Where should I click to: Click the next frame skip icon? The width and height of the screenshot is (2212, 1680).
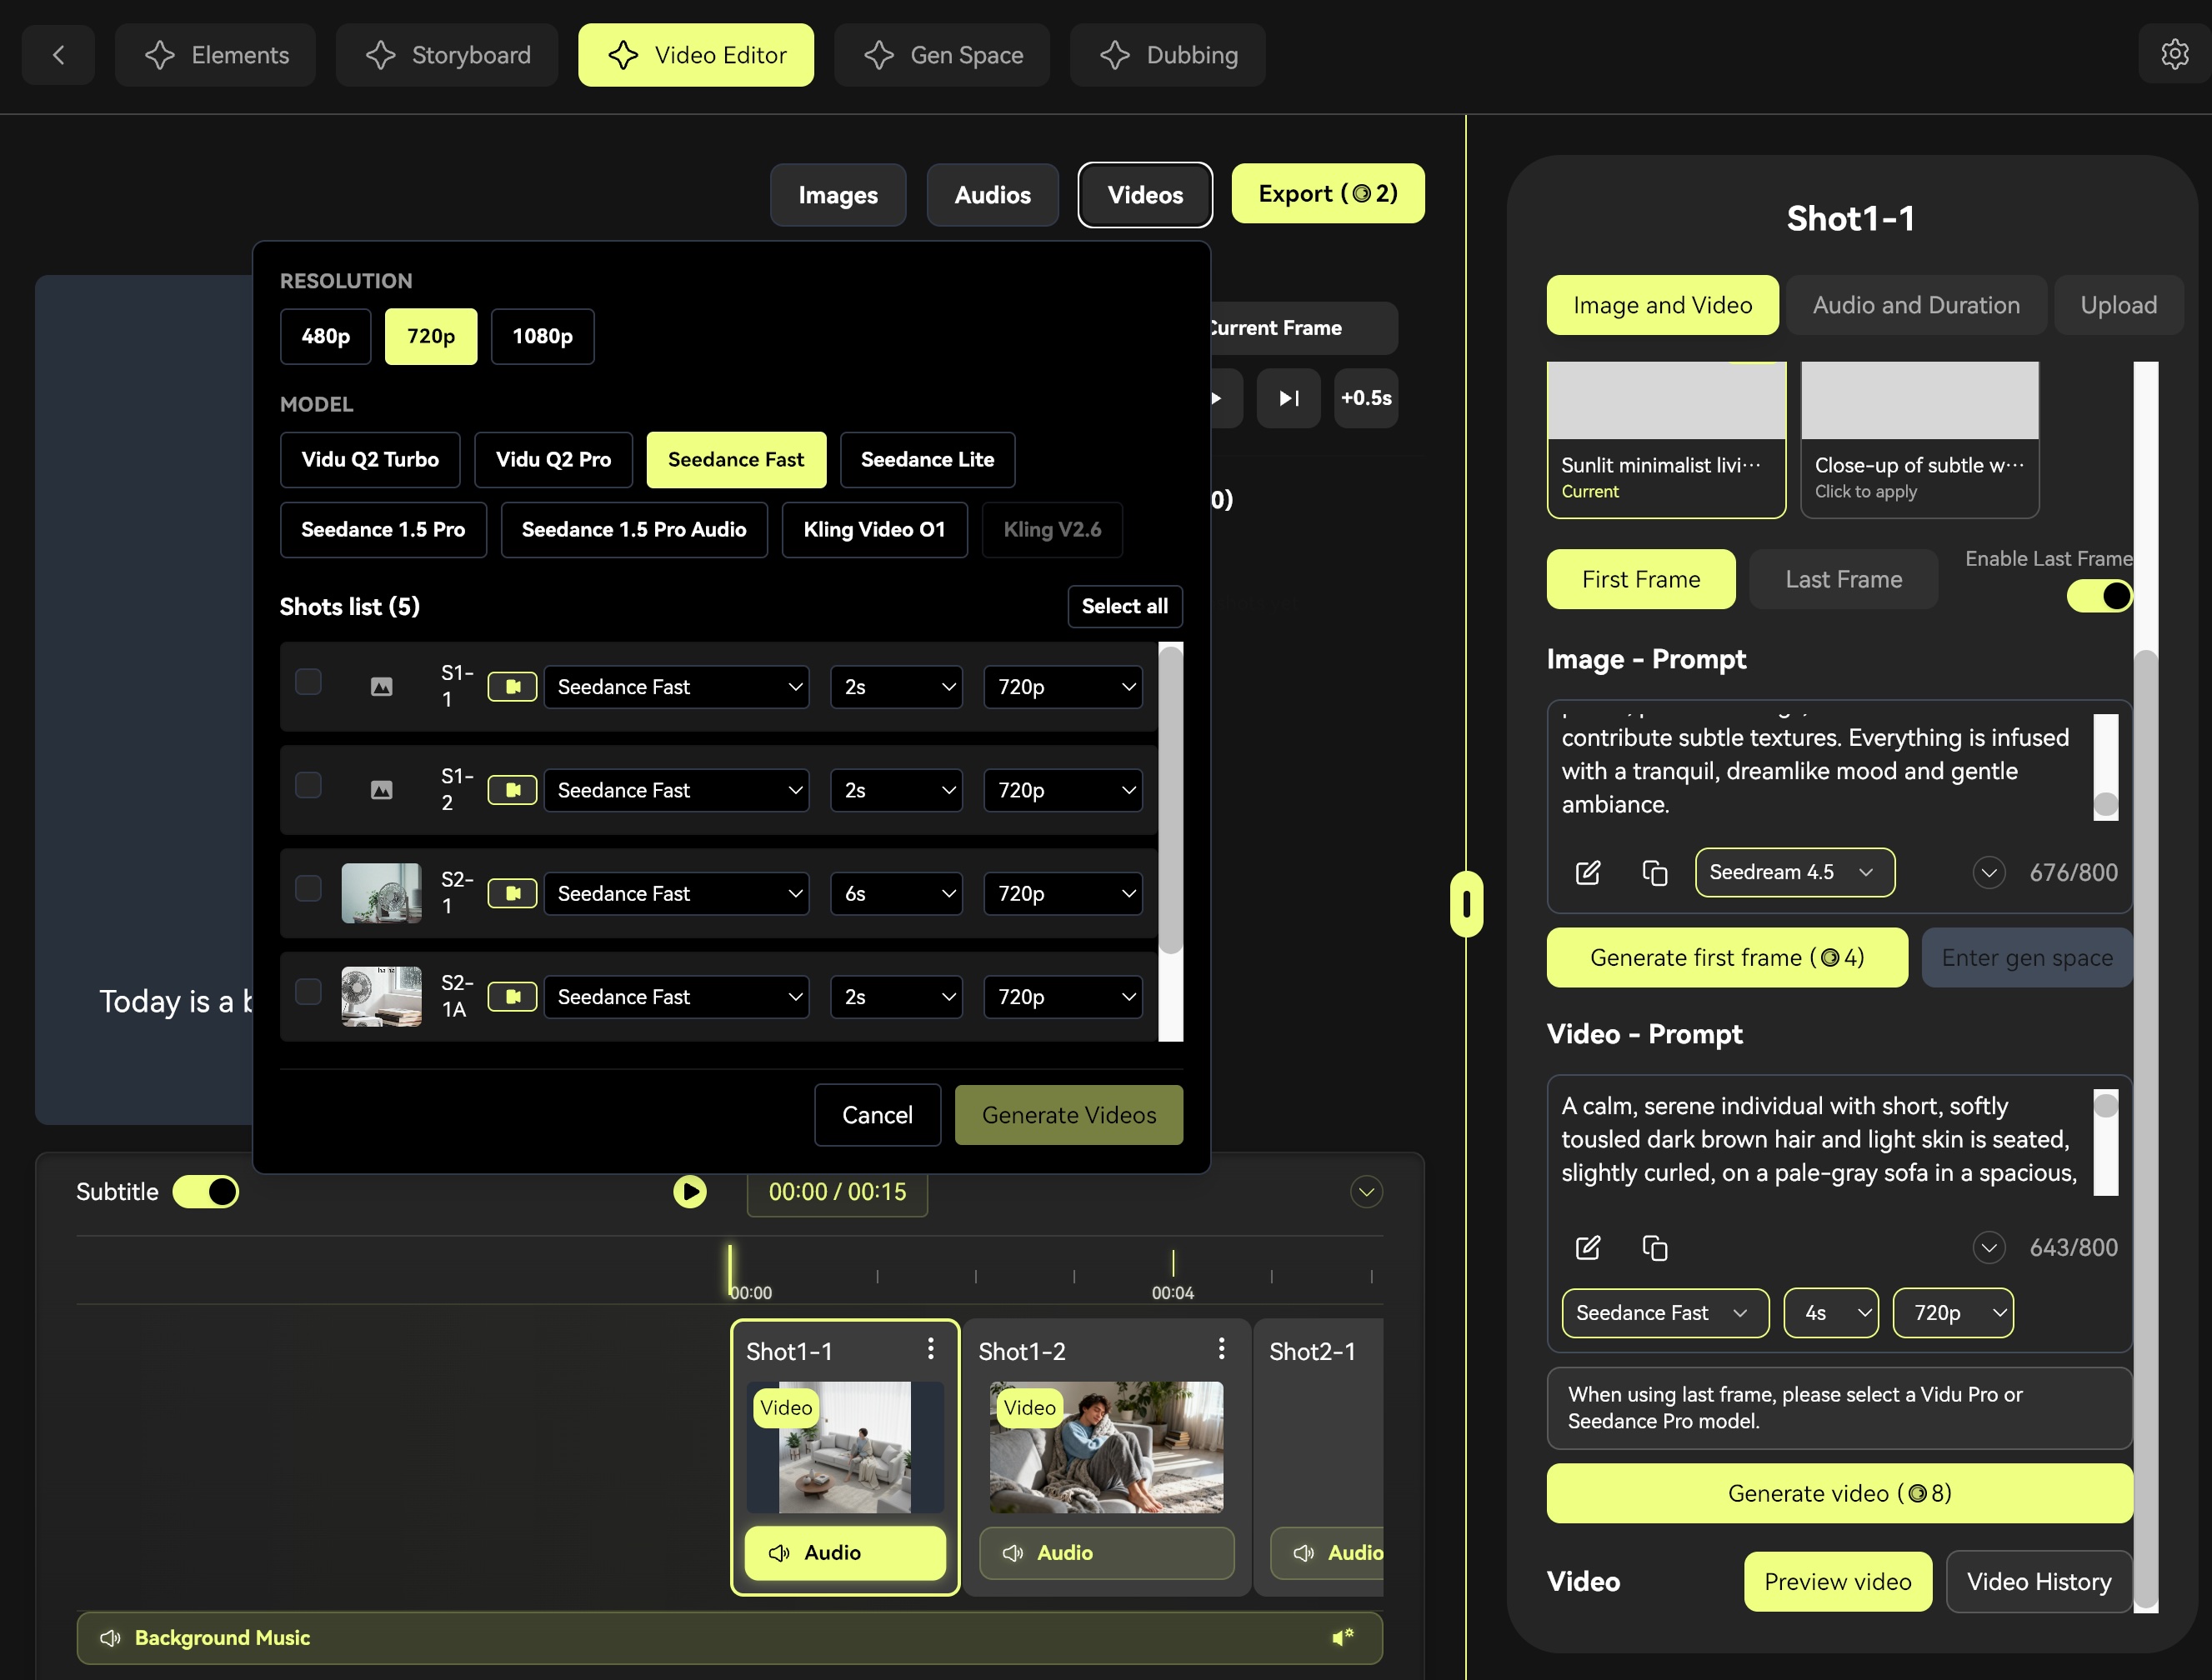click(x=1289, y=398)
